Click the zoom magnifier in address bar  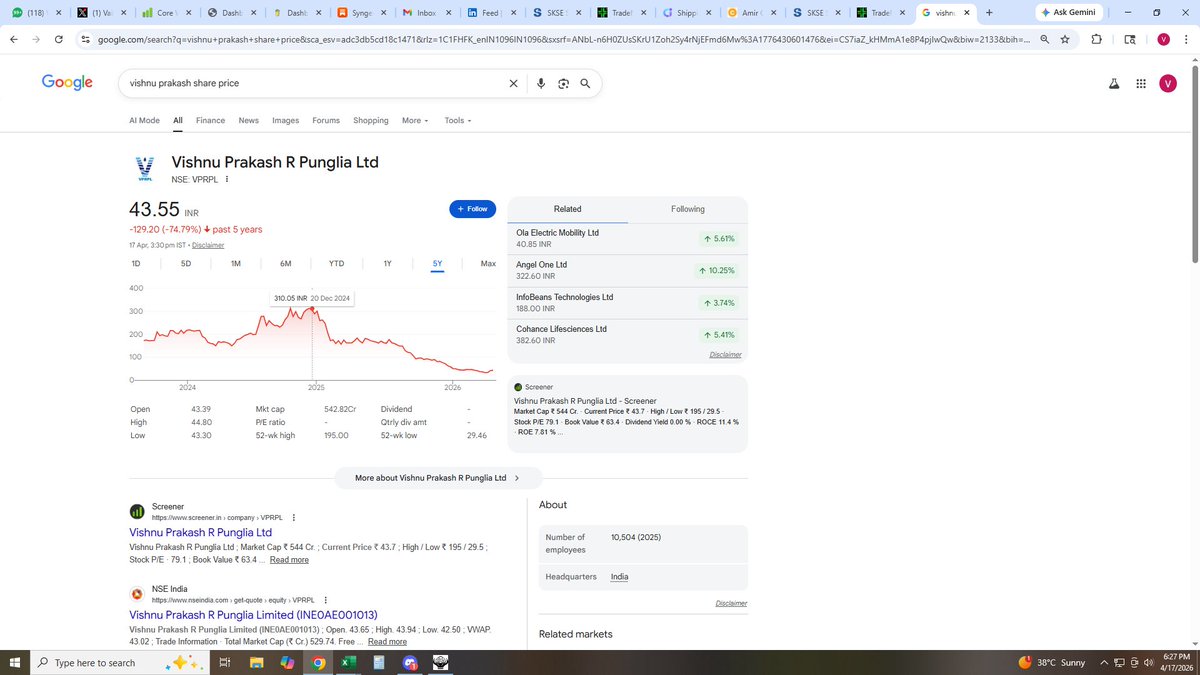(1044, 39)
